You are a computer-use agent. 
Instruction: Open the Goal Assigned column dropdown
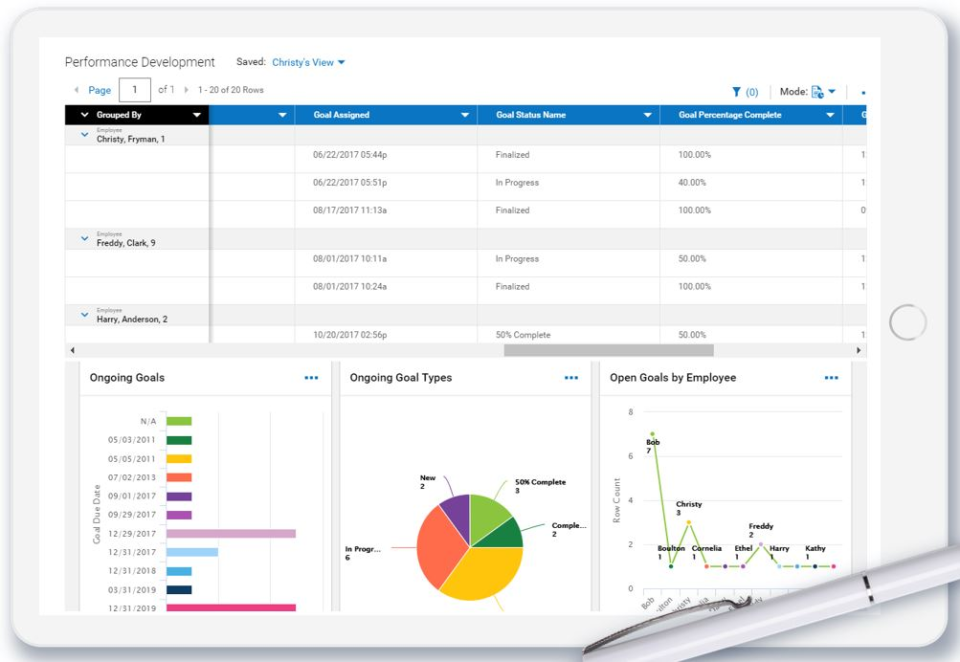point(465,114)
